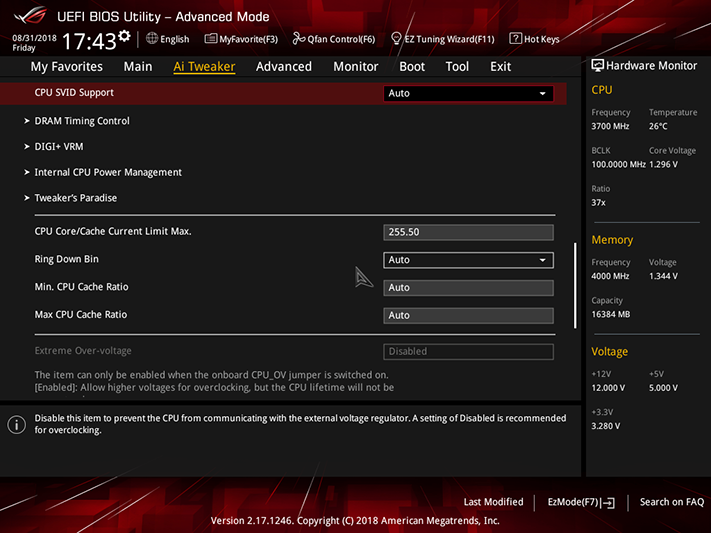Select the Min. CPU Cache Ratio label

(82, 287)
